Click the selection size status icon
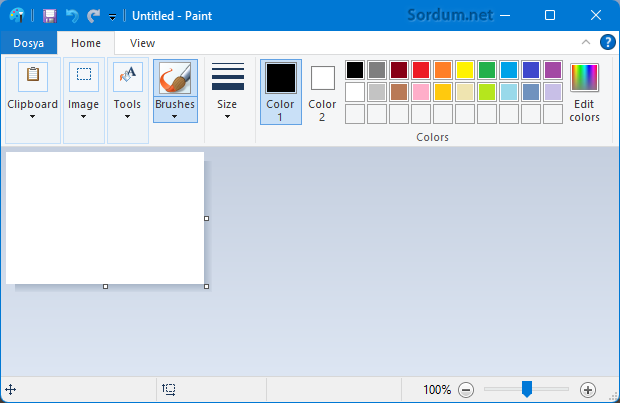The height and width of the screenshot is (403, 620). coord(169,390)
